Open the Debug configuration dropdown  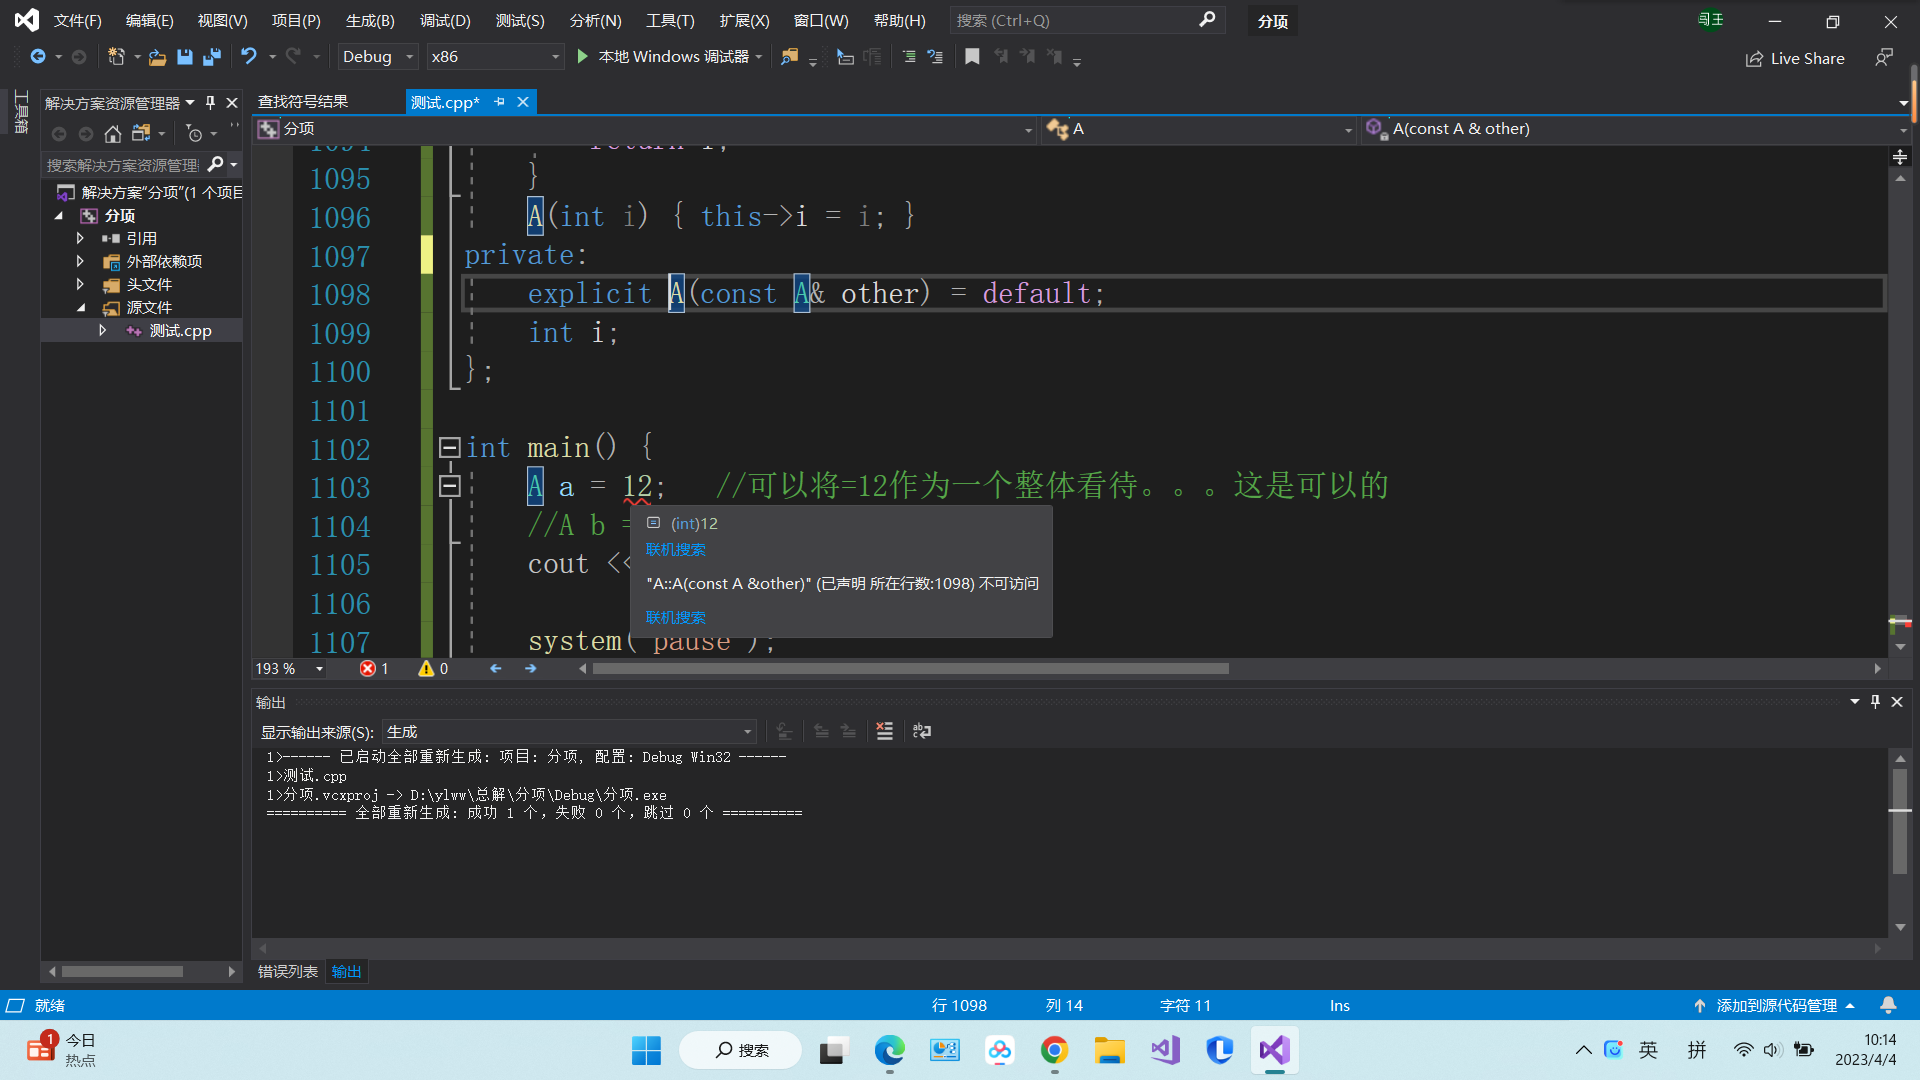point(377,57)
